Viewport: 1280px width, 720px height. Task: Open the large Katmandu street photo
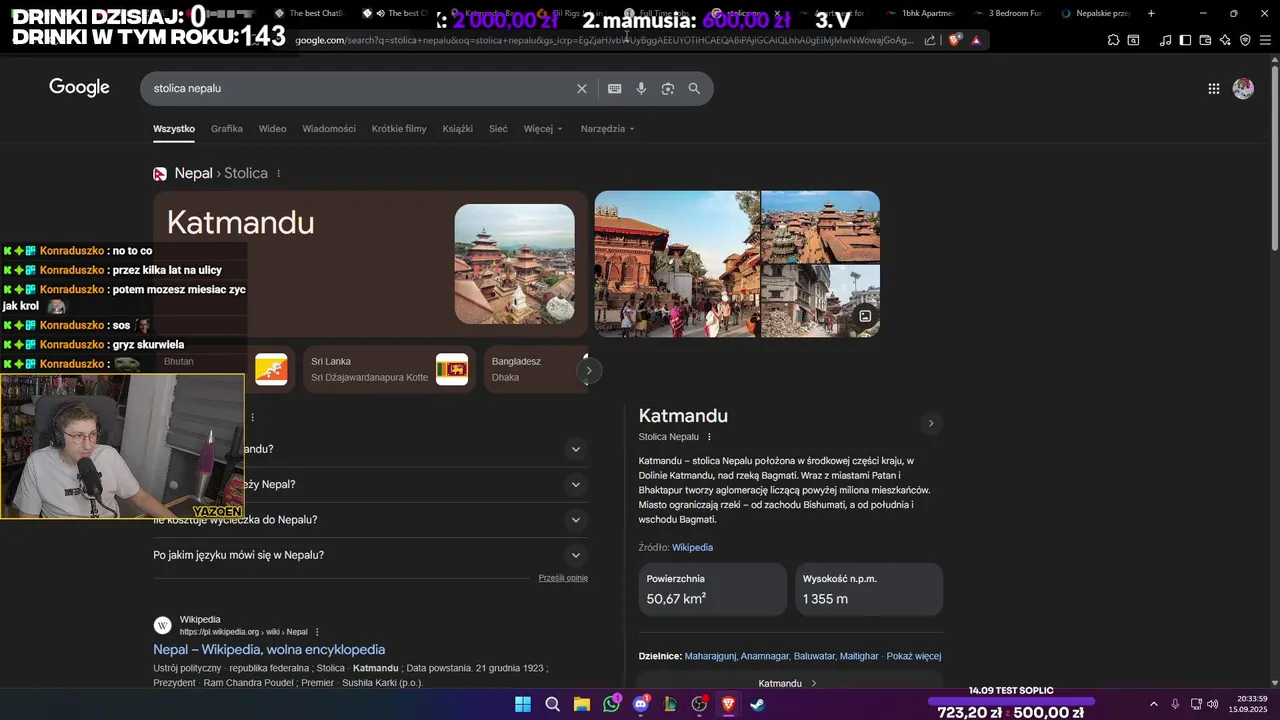[x=677, y=264]
